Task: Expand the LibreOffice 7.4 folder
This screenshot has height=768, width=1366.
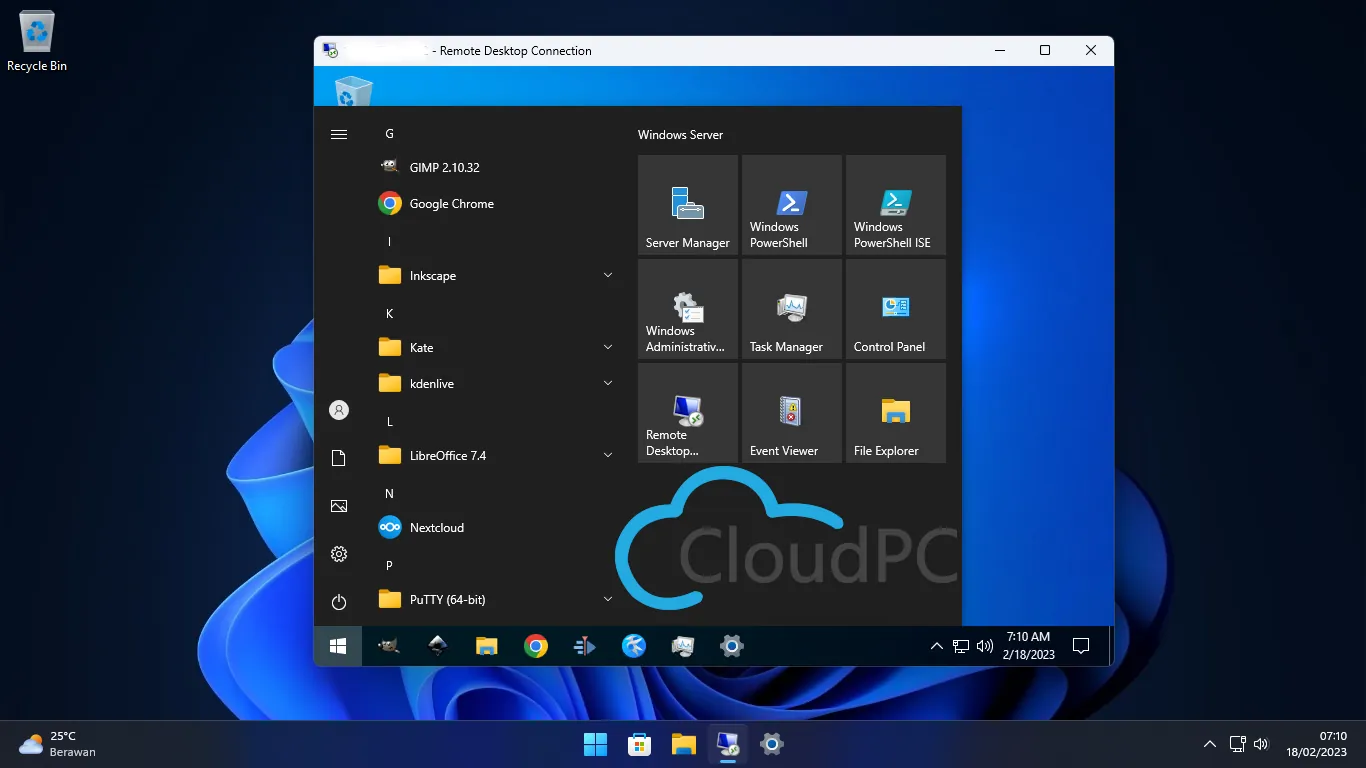Action: click(495, 456)
